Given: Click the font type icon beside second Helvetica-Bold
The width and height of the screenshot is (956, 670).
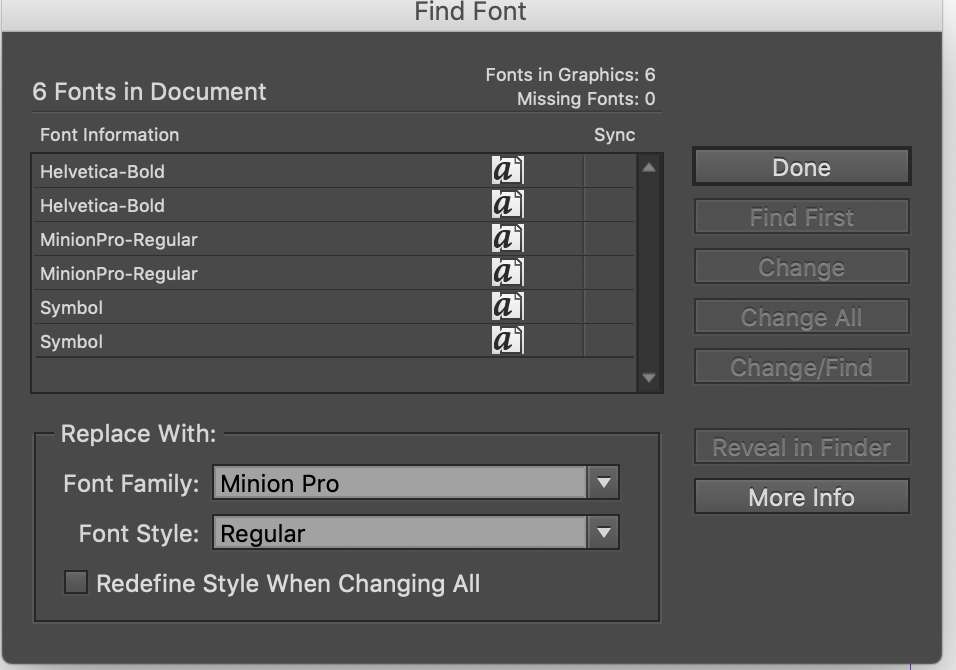Looking at the screenshot, I should click(506, 204).
